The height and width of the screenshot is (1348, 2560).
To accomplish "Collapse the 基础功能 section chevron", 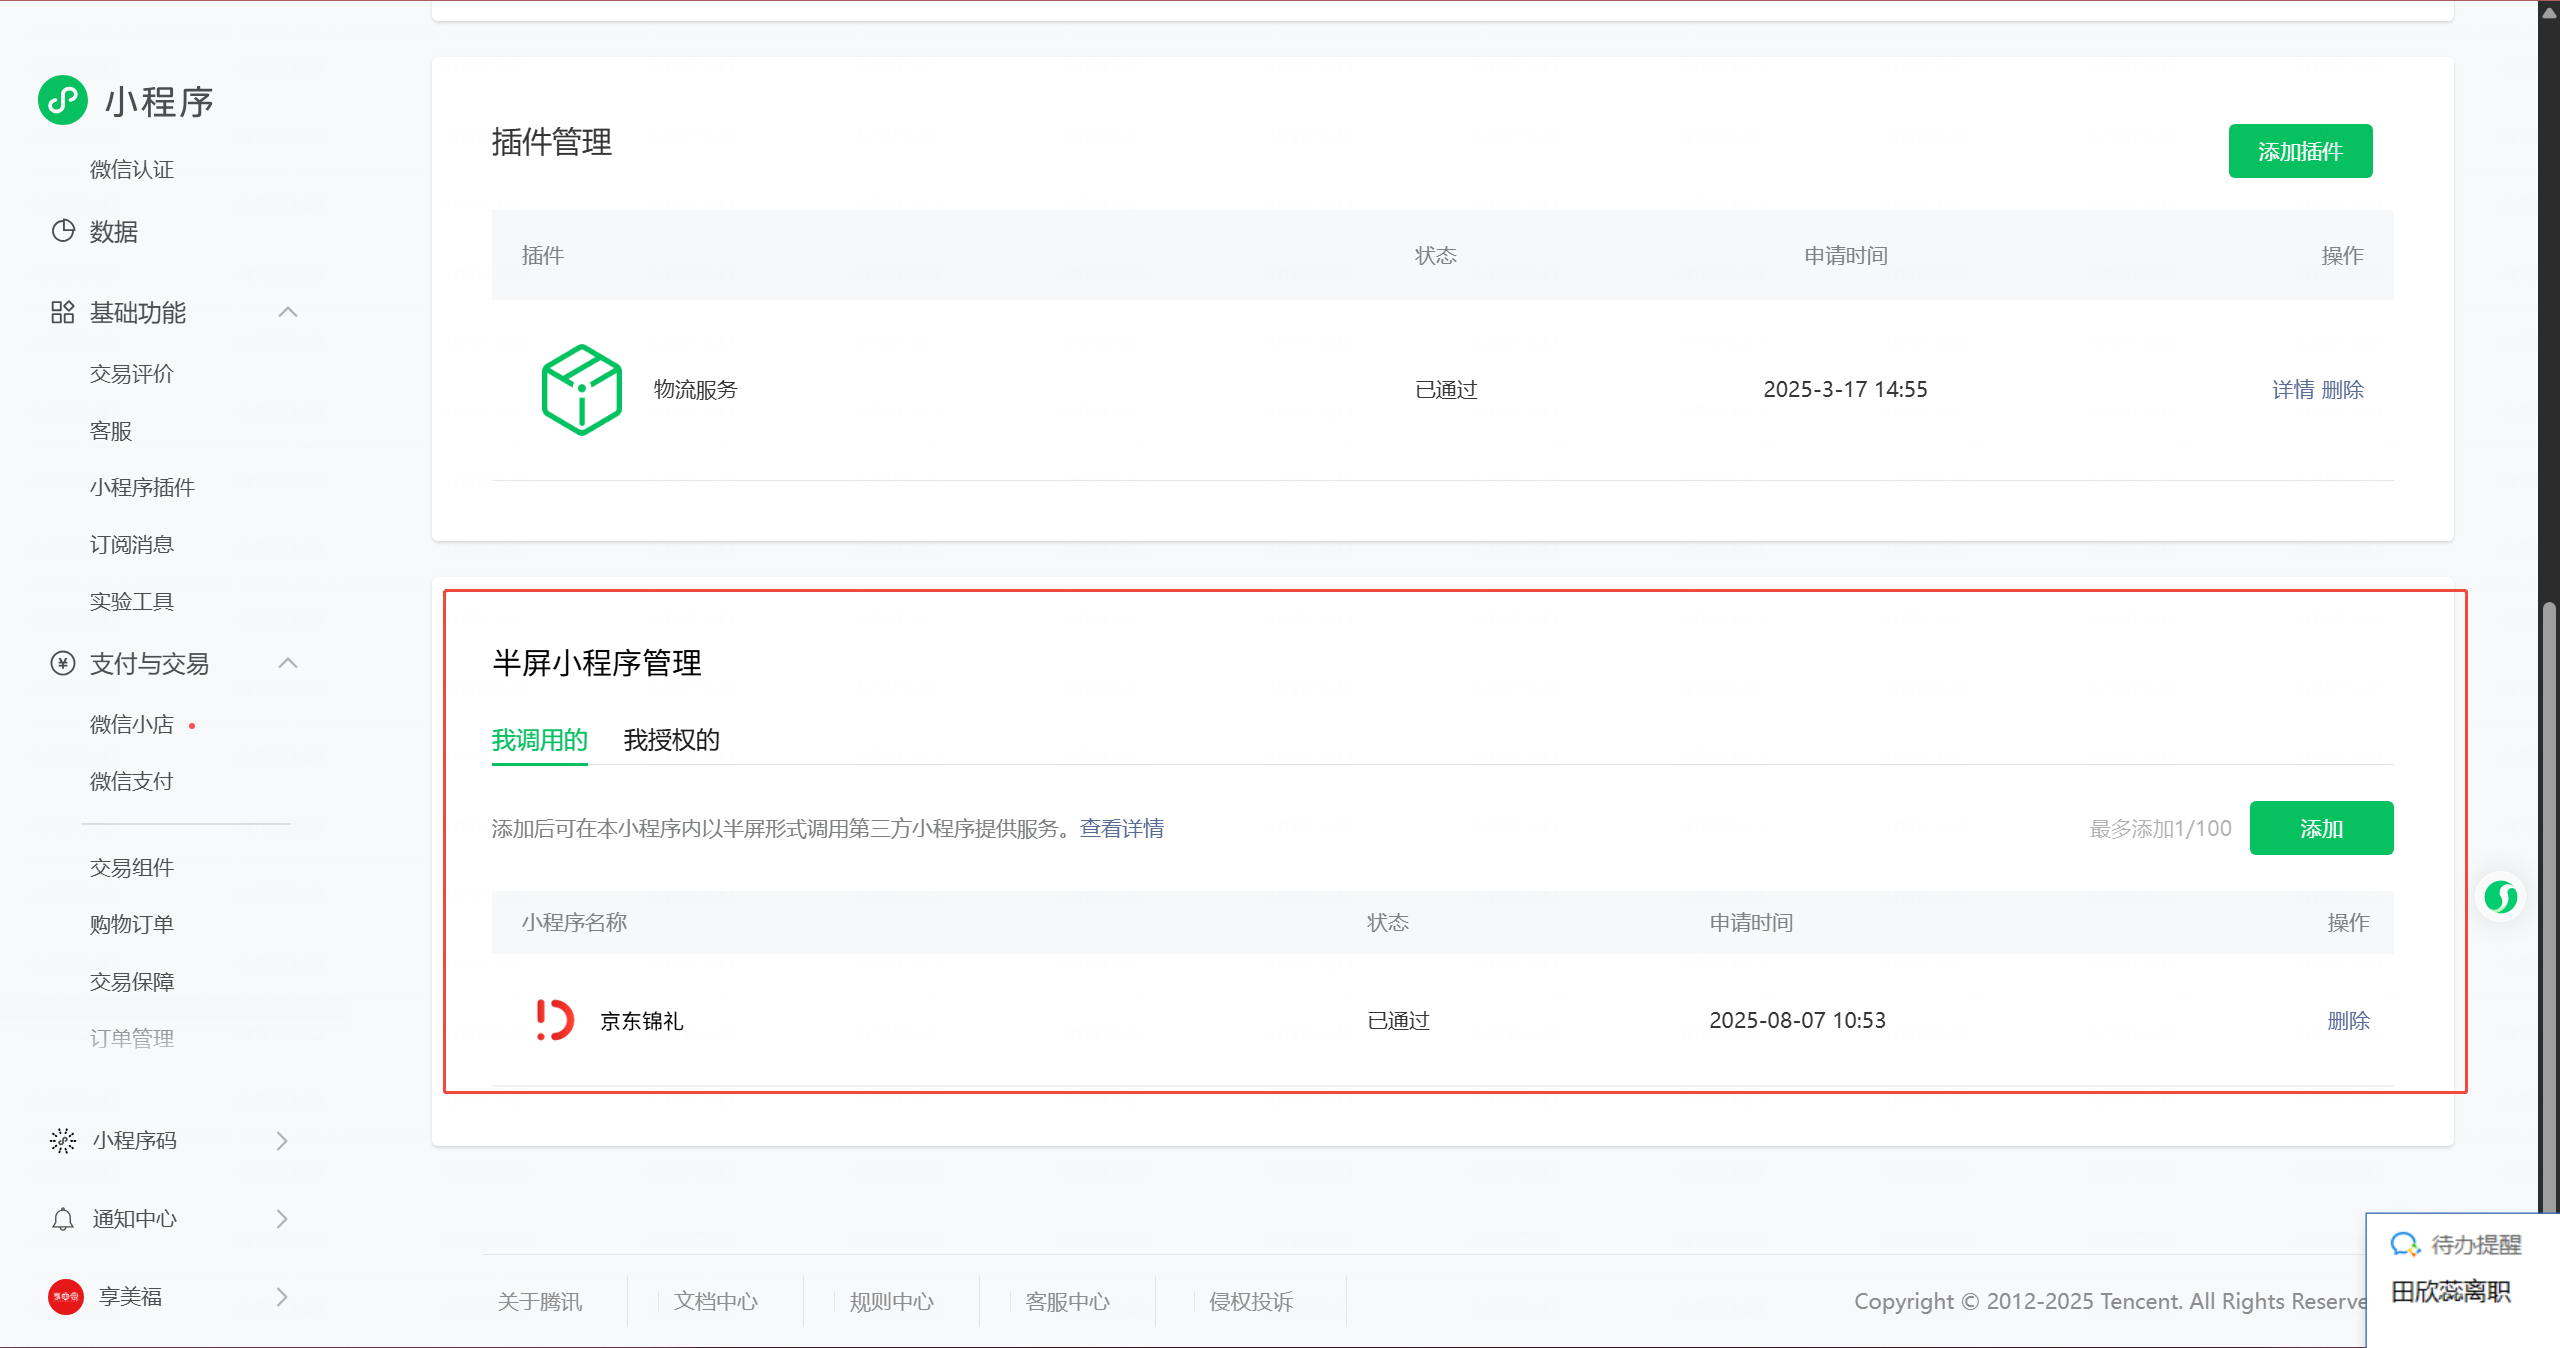I will [288, 312].
